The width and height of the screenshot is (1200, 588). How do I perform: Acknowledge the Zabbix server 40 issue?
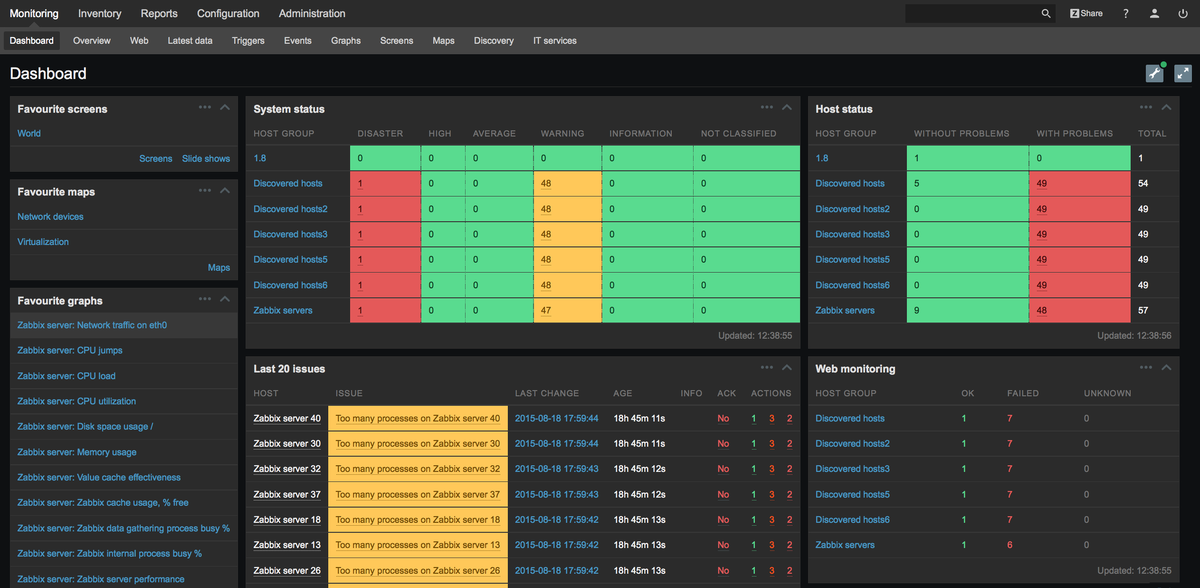click(x=723, y=418)
